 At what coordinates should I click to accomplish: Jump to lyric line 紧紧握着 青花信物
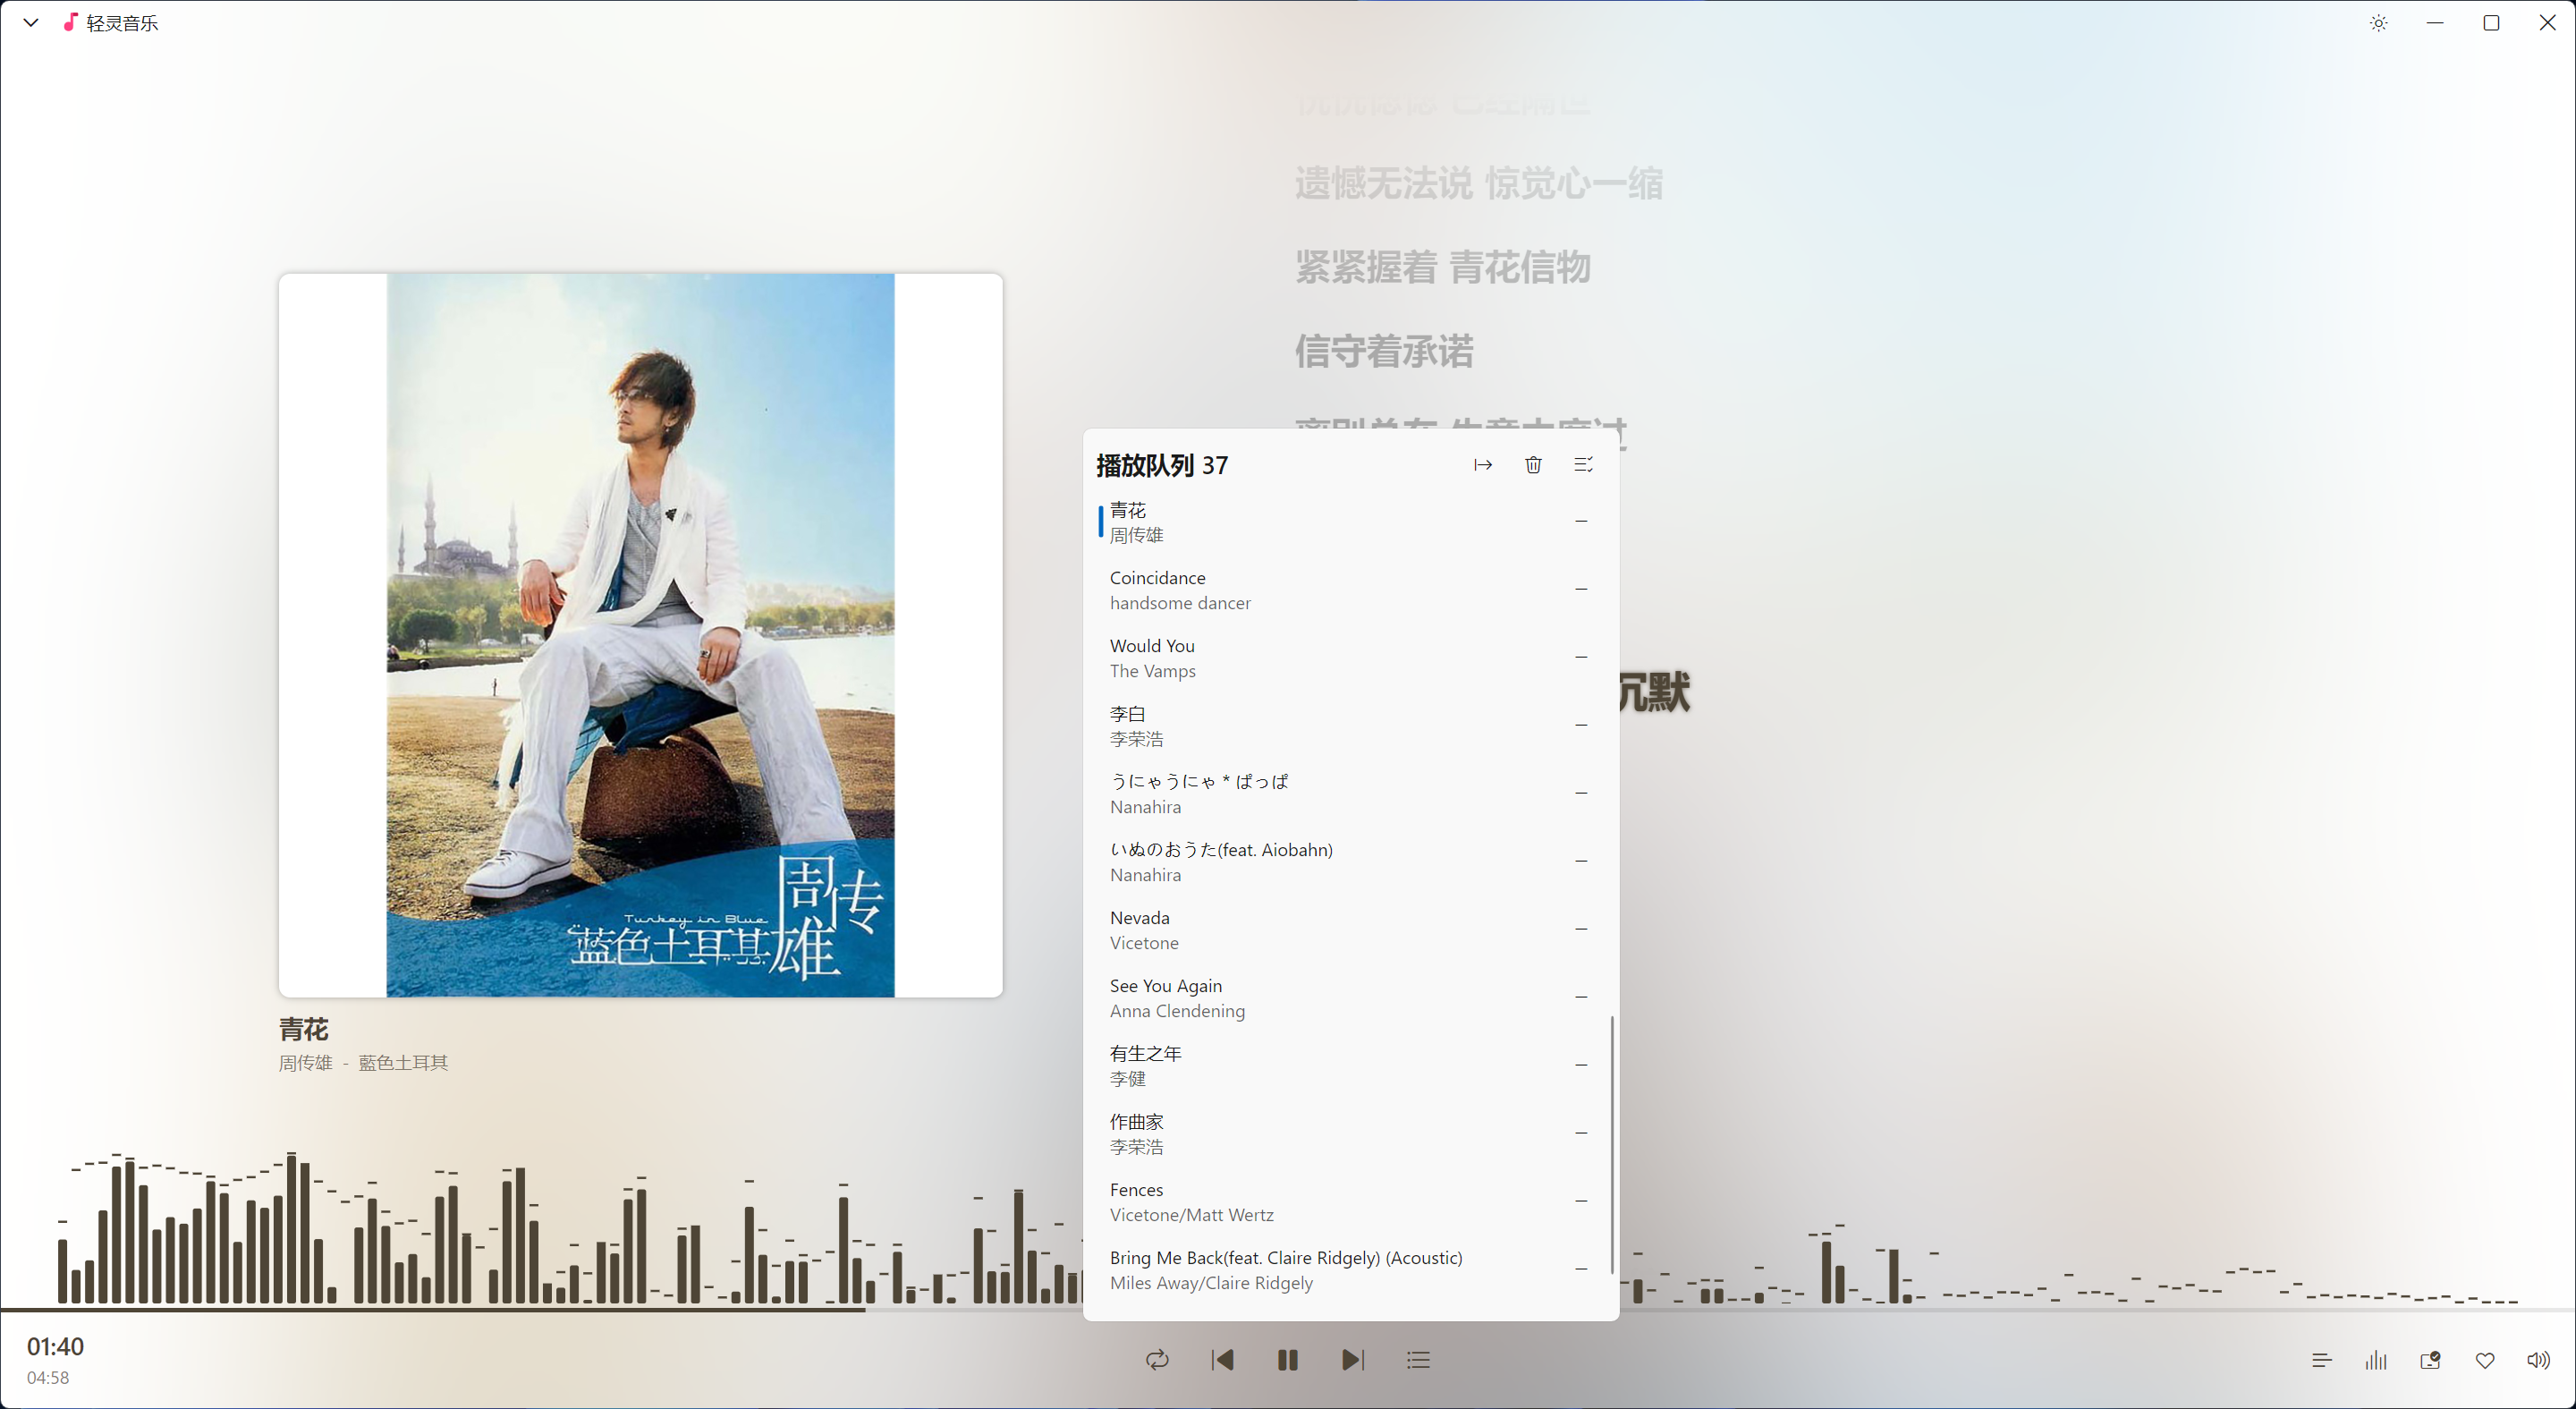1442,267
